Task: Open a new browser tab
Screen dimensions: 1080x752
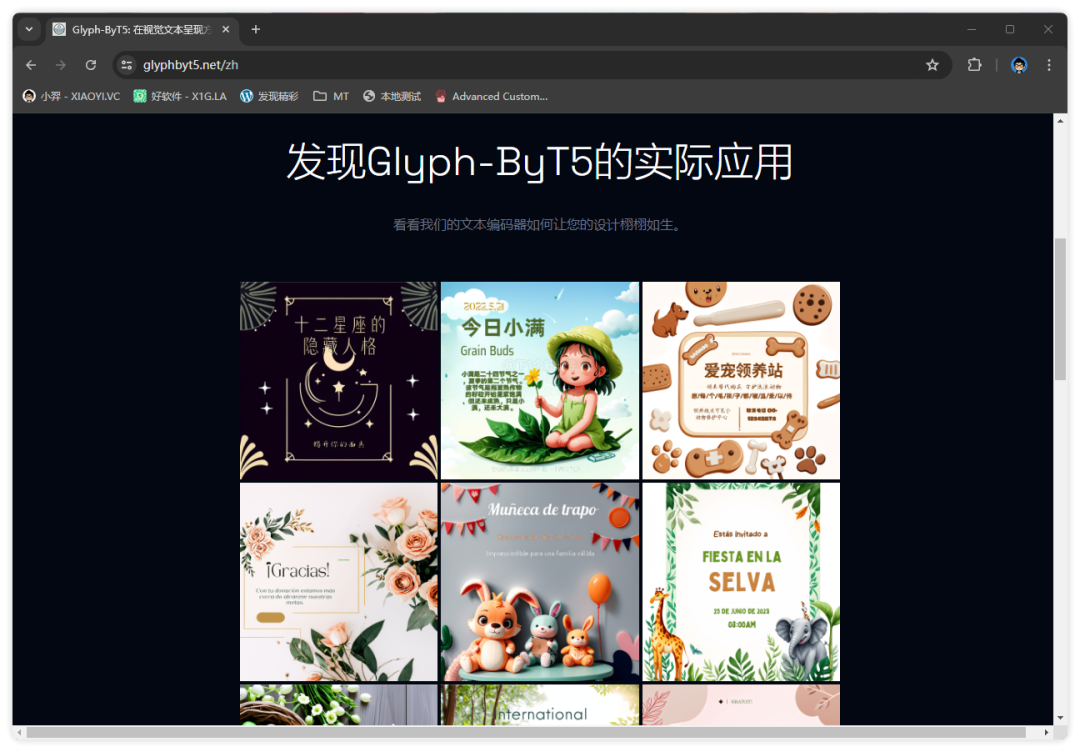Action: point(256,30)
